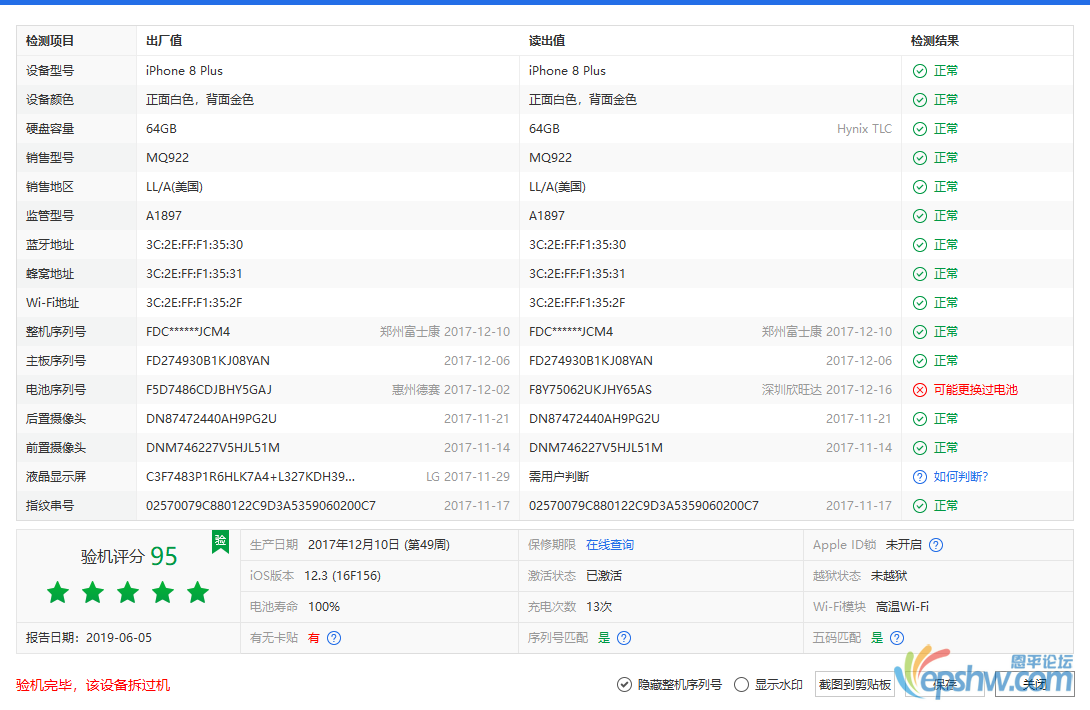Click the 需用户判断 cell in display row

coord(559,477)
